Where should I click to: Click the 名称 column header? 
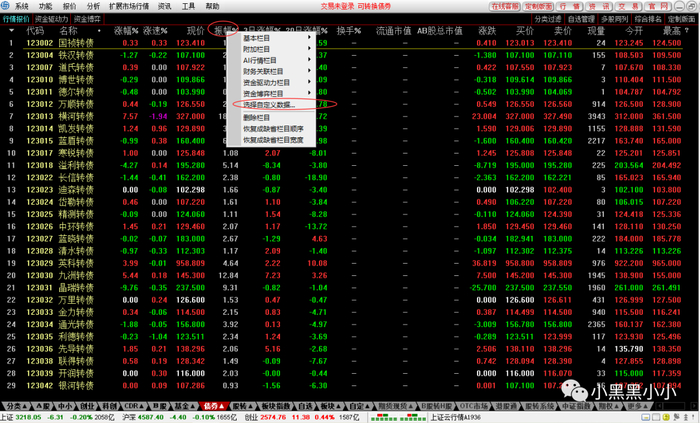pos(68,31)
